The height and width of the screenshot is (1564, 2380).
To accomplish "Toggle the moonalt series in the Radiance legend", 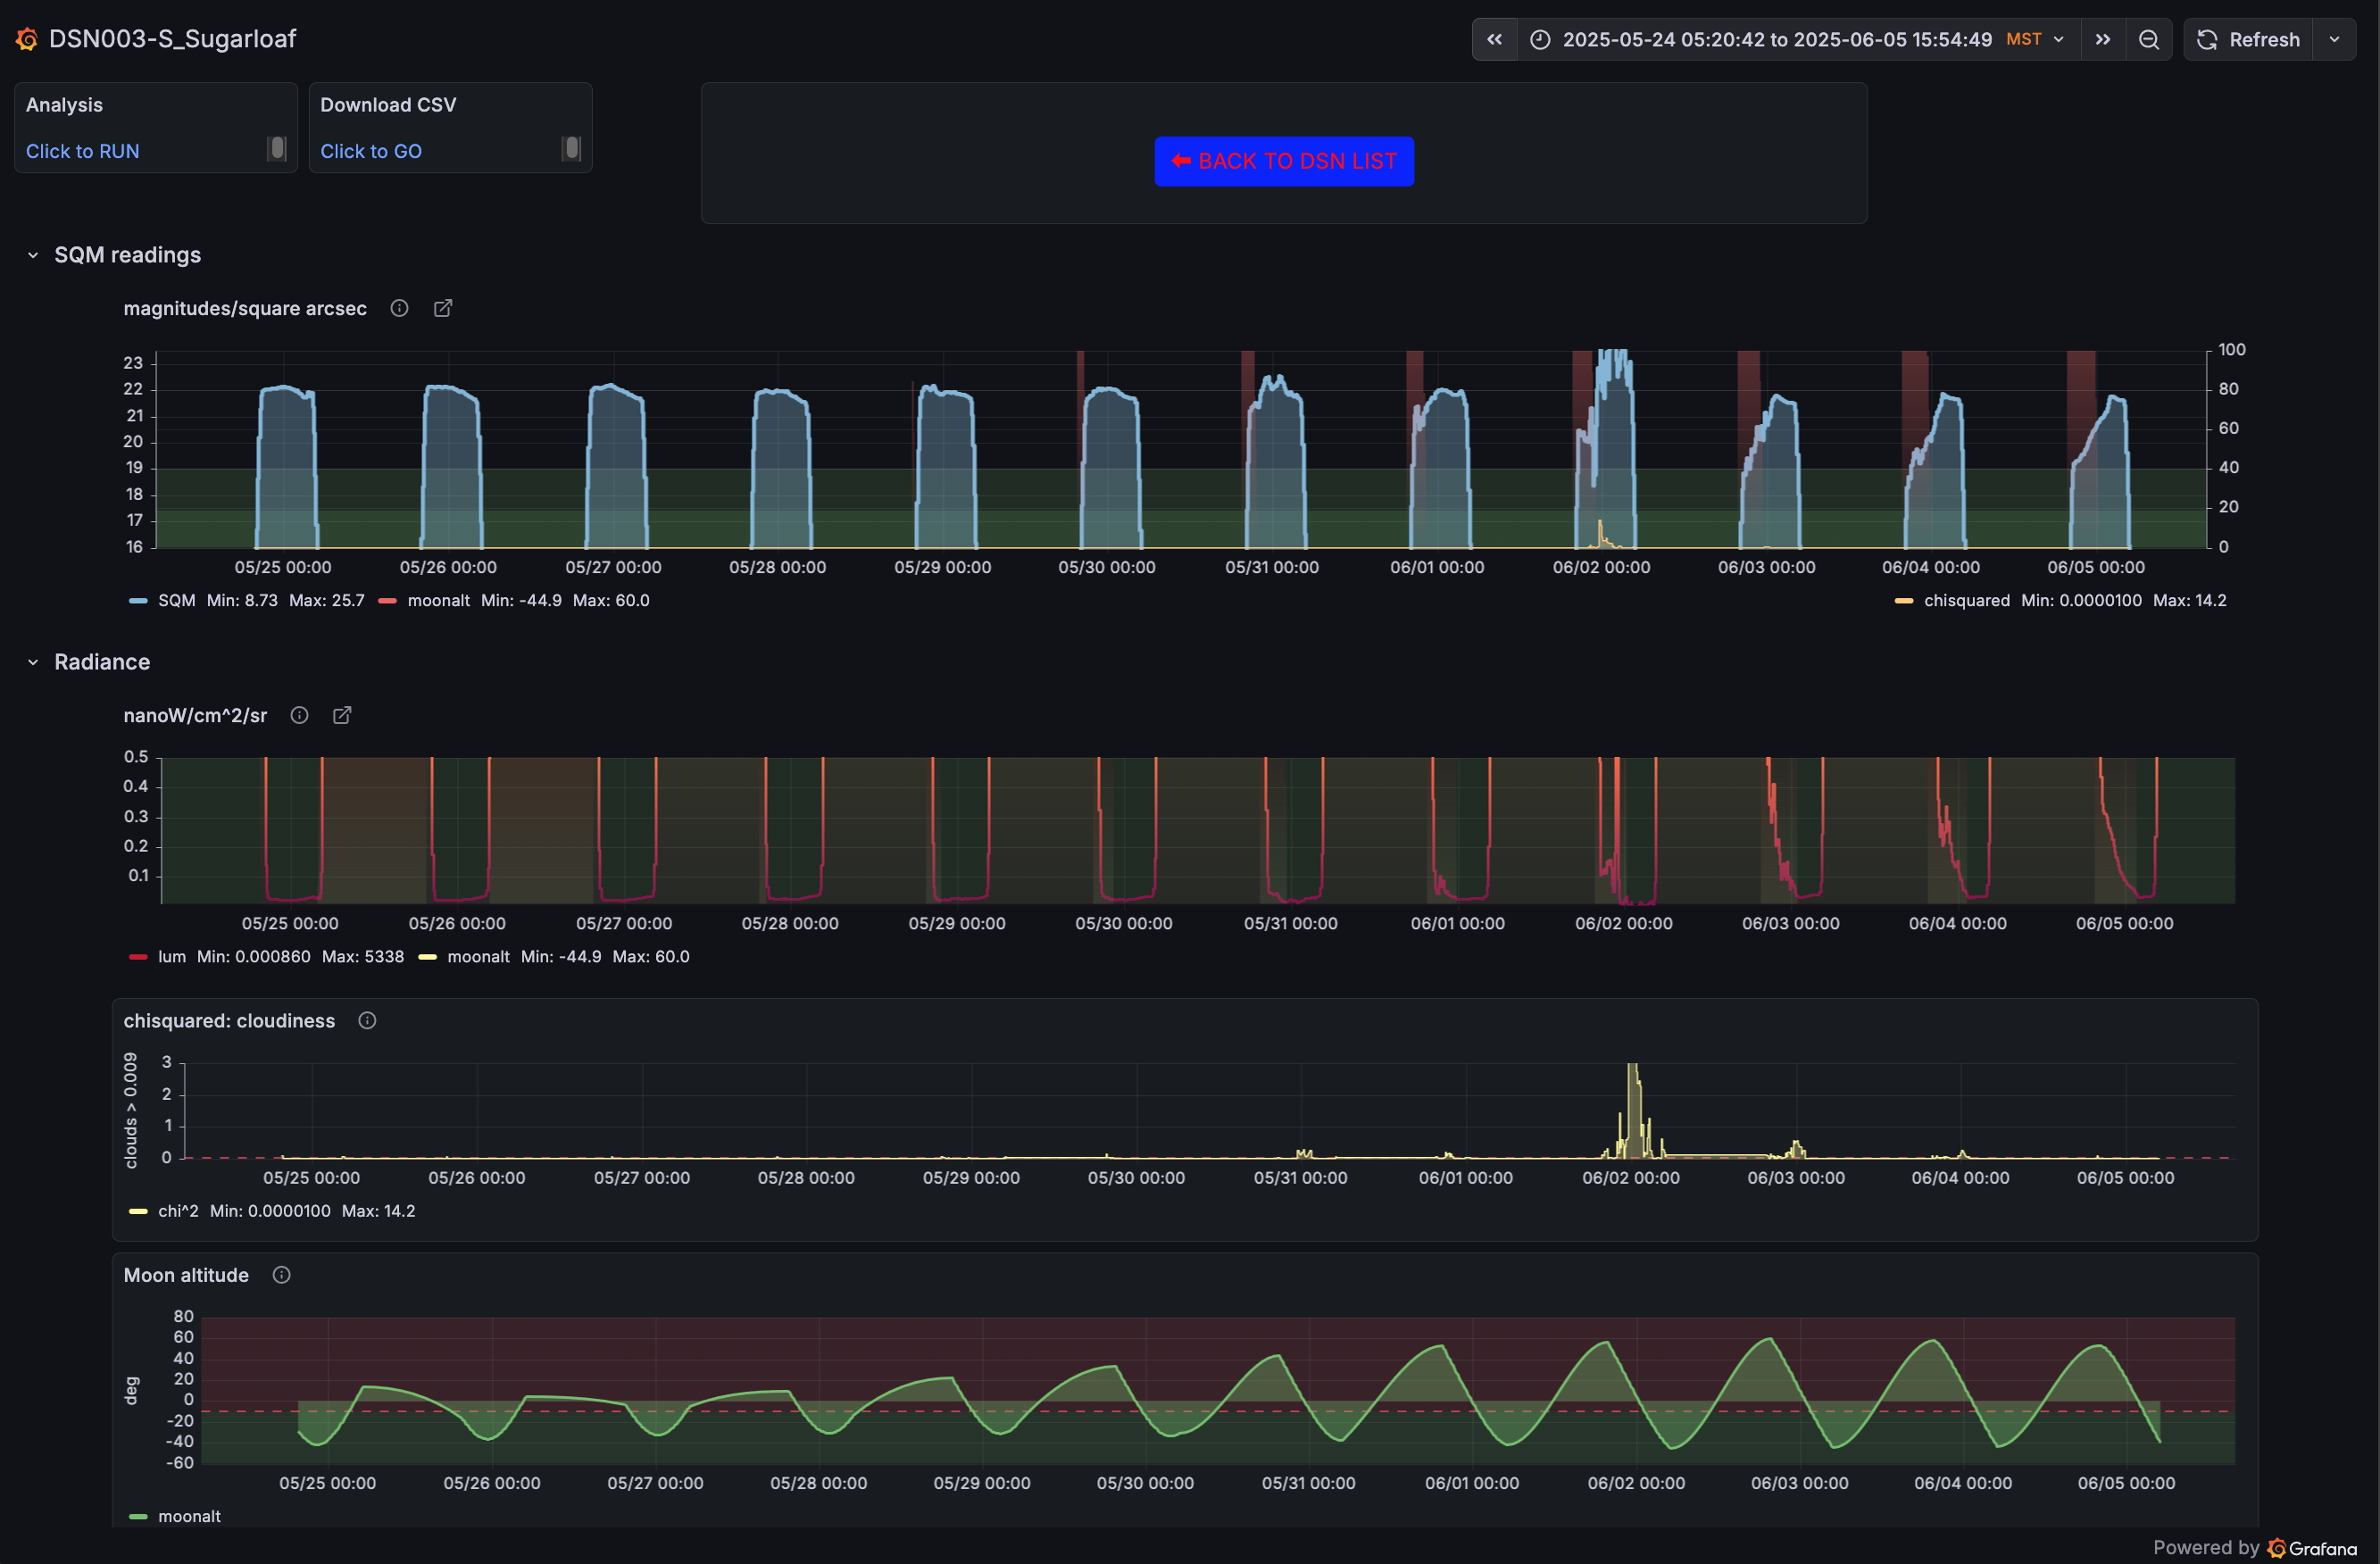I will 479,956.
